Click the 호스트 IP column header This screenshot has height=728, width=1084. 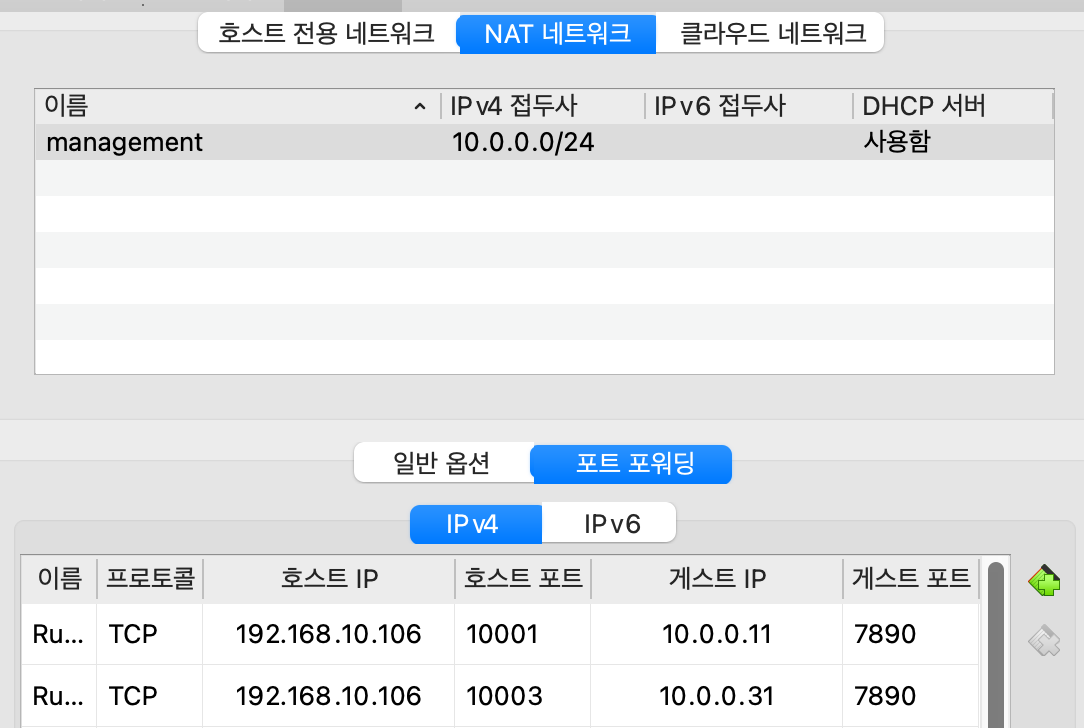329,578
